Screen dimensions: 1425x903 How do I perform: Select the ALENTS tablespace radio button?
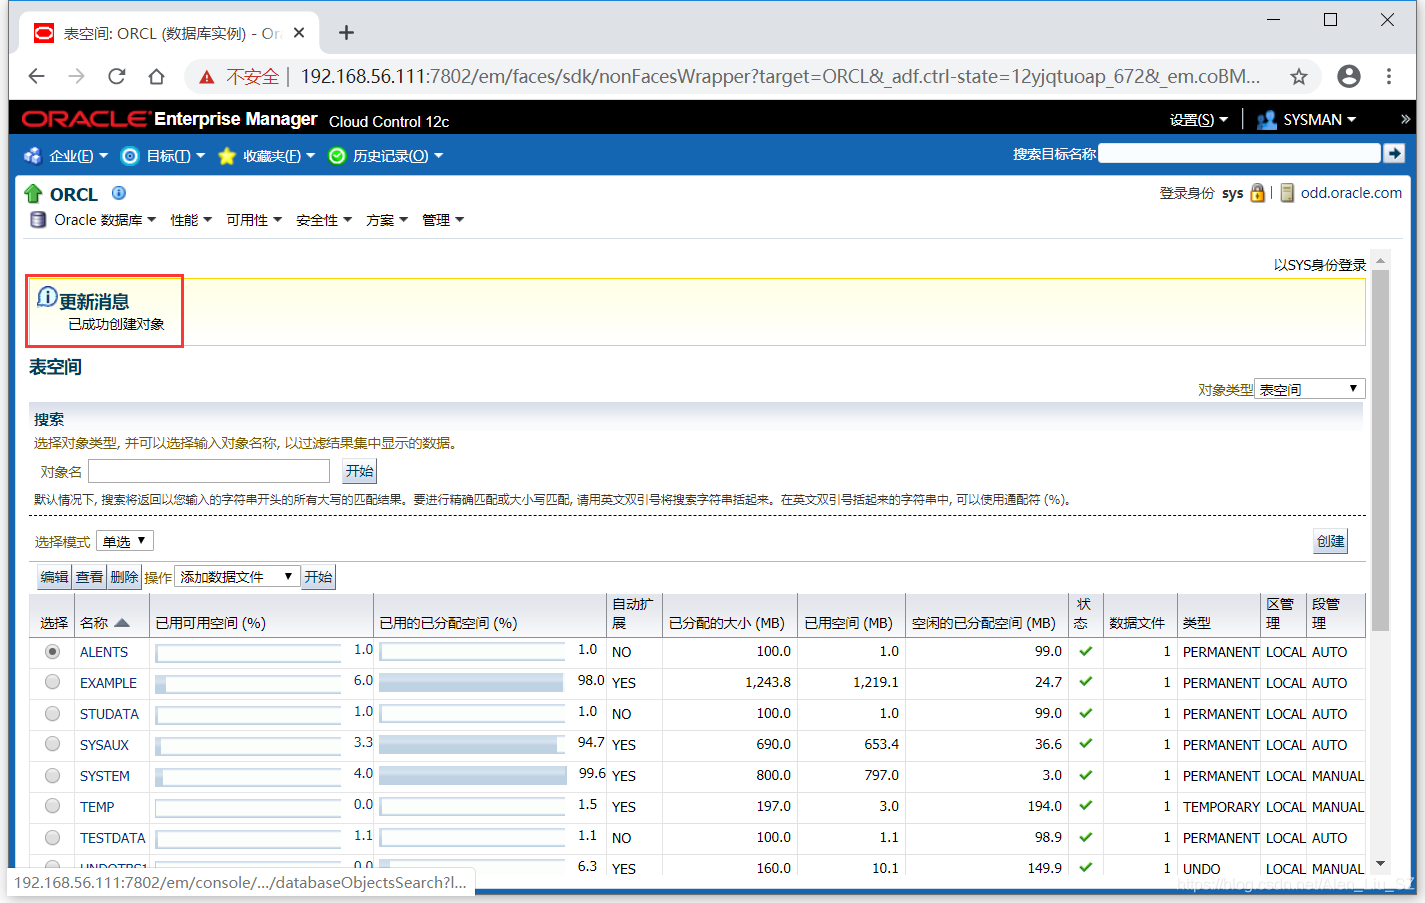52,651
